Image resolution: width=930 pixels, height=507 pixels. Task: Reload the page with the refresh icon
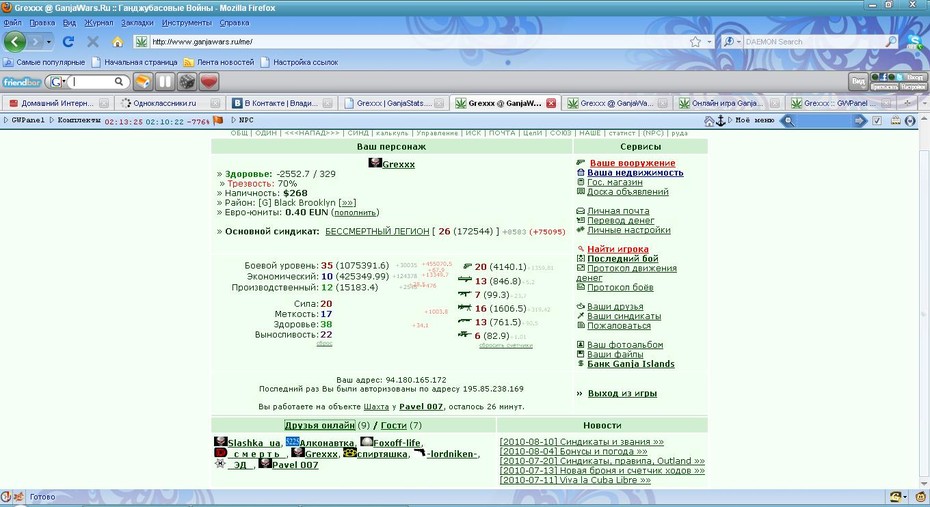tap(68, 42)
